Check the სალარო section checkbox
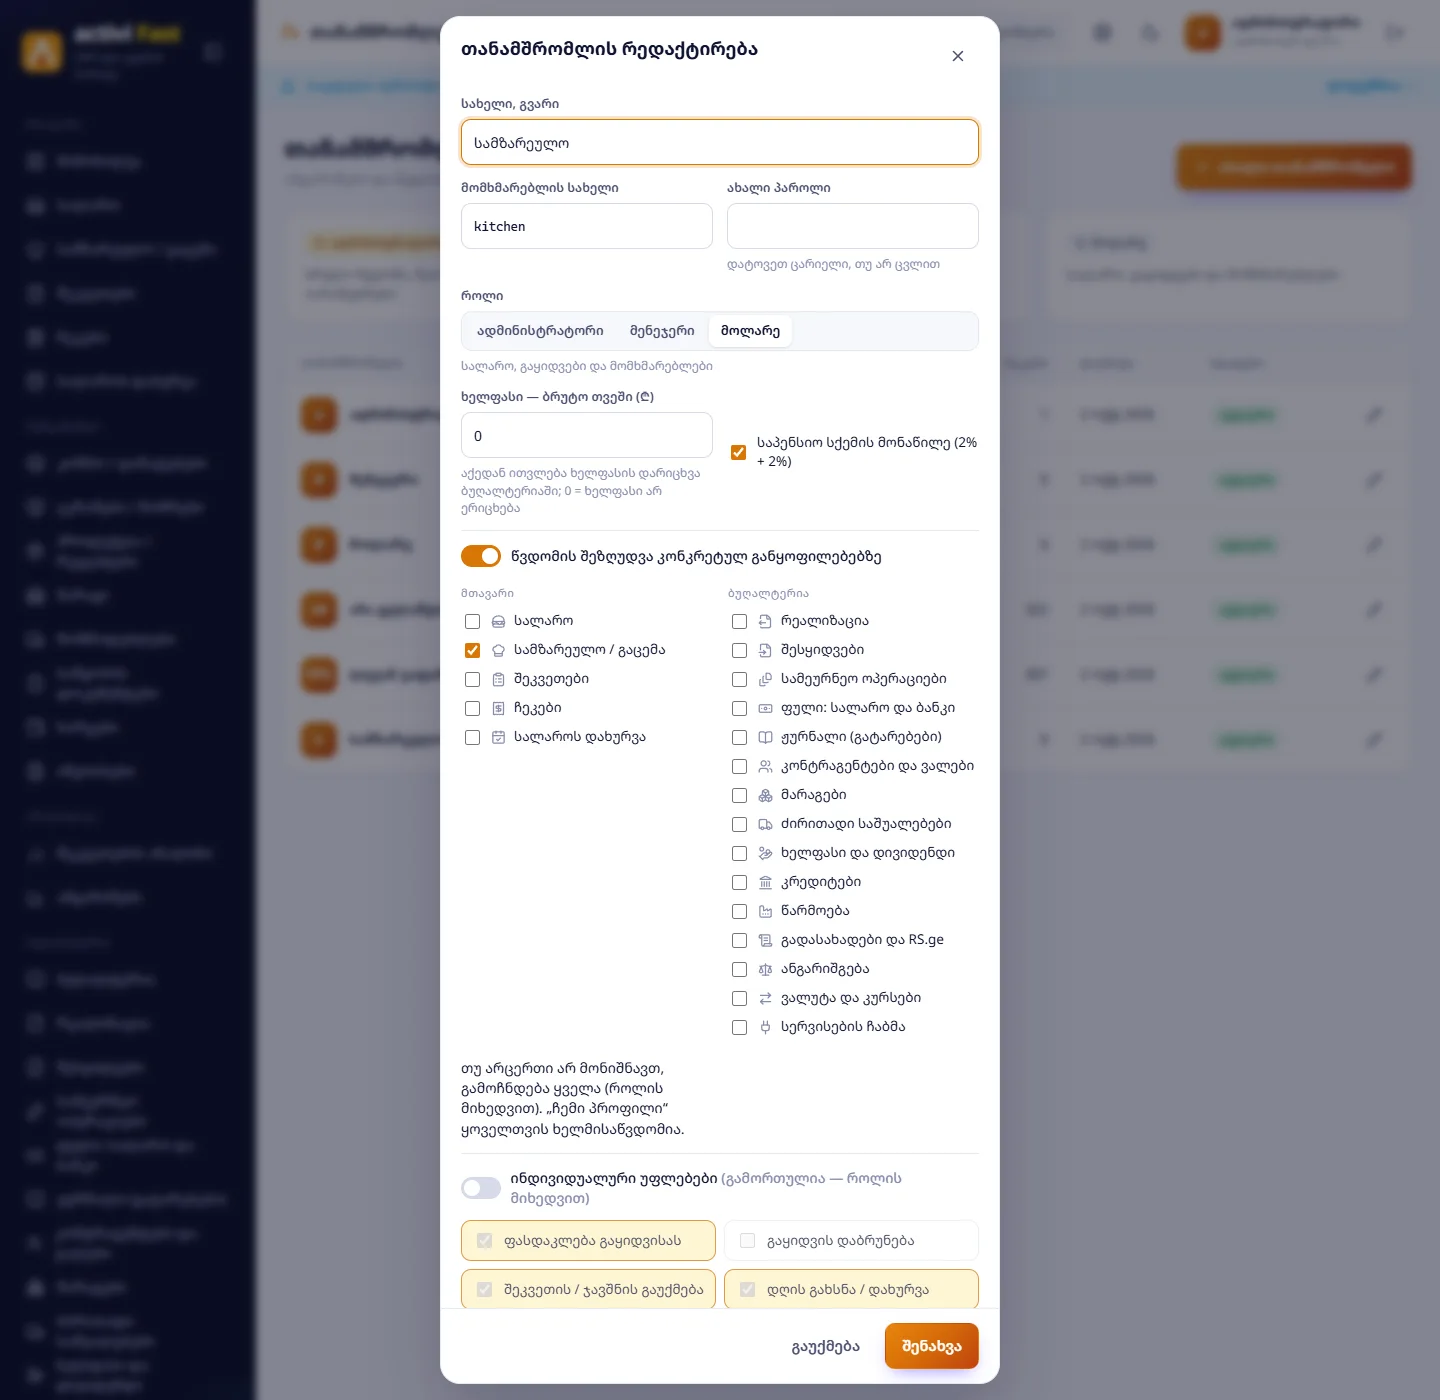Screen dimensions: 1440x1400 473,621
